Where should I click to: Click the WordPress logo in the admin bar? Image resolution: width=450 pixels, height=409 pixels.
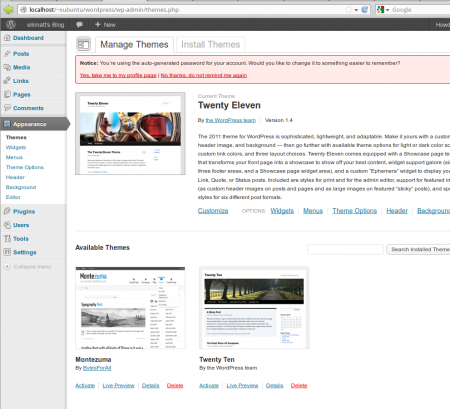(x=11, y=24)
